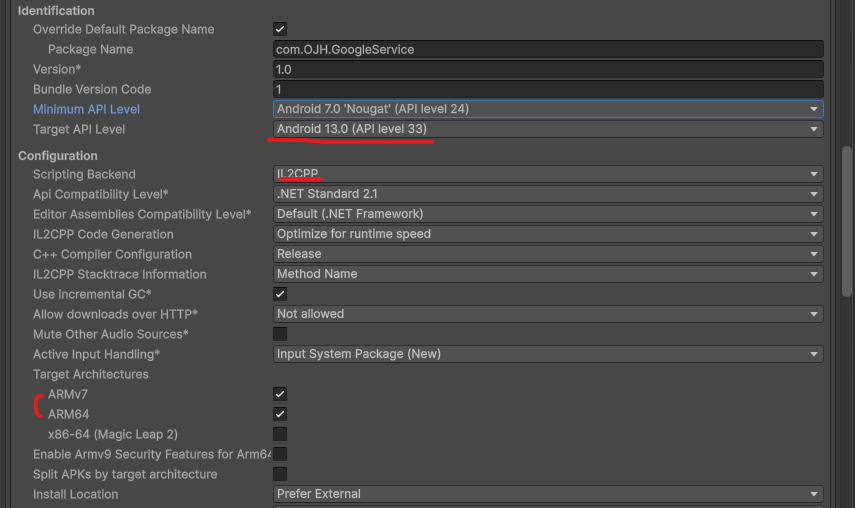Image resolution: width=855 pixels, height=508 pixels.
Task: Open the Target API Level dropdown
Action: tap(548, 129)
